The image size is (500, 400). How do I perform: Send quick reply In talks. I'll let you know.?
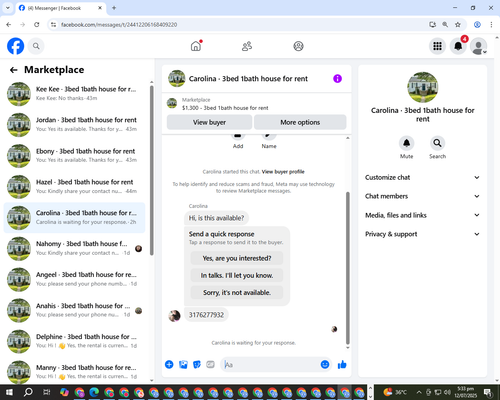237,275
